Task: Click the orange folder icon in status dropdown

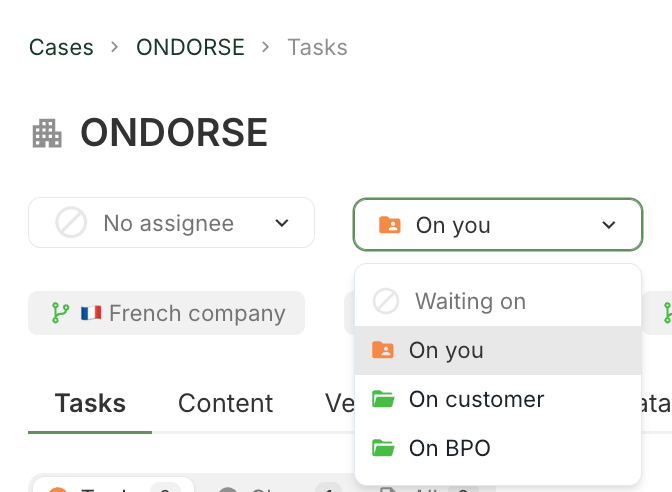Action: [390, 225]
